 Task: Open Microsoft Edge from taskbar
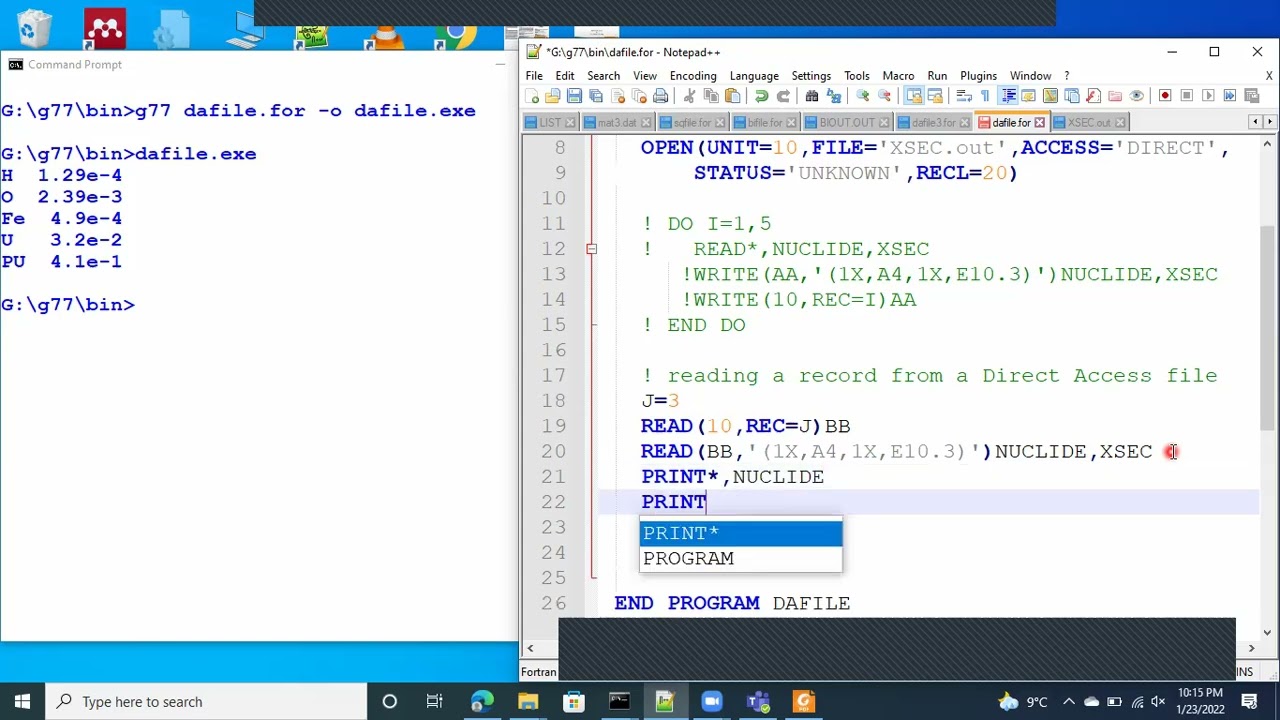[482, 702]
